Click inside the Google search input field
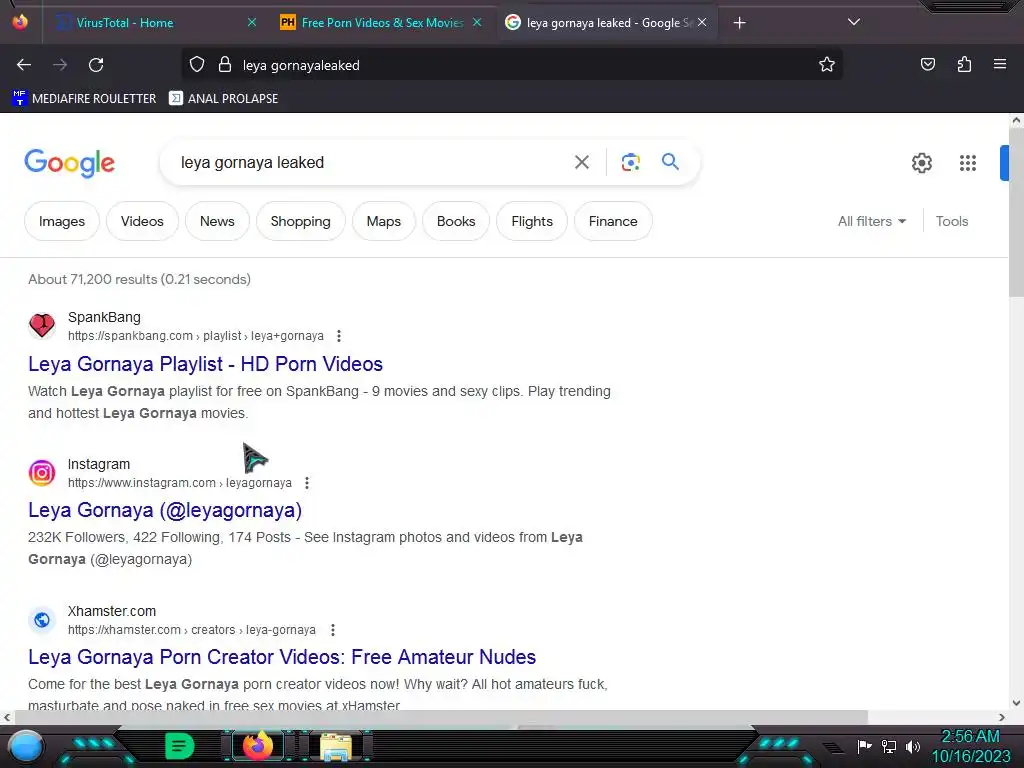 click(x=372, y=162)
